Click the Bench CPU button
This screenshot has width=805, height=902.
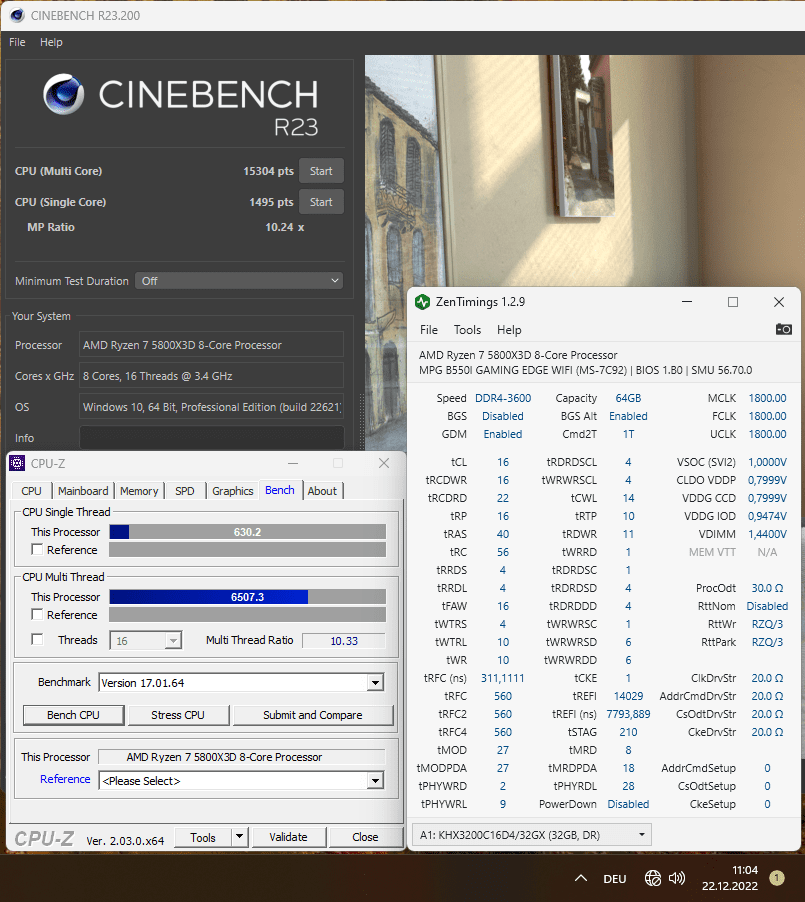(x=73, y=715)
